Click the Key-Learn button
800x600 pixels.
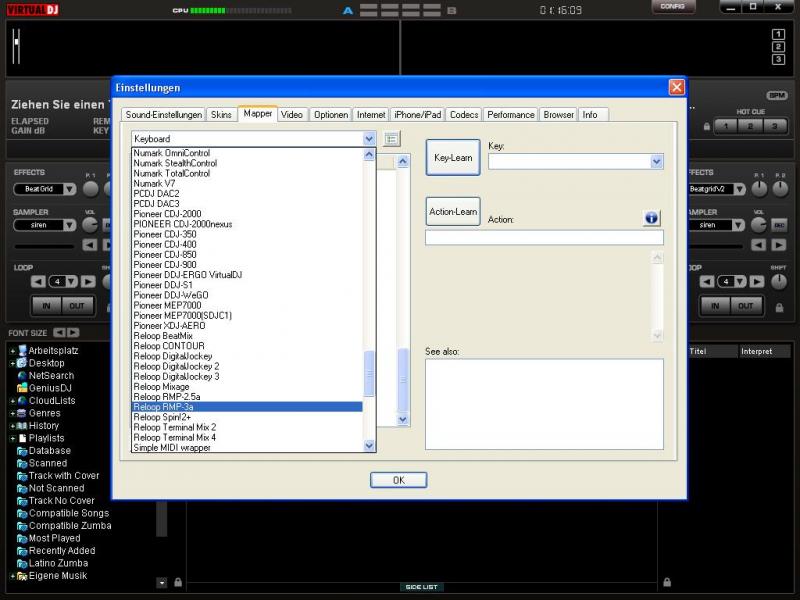453,158
